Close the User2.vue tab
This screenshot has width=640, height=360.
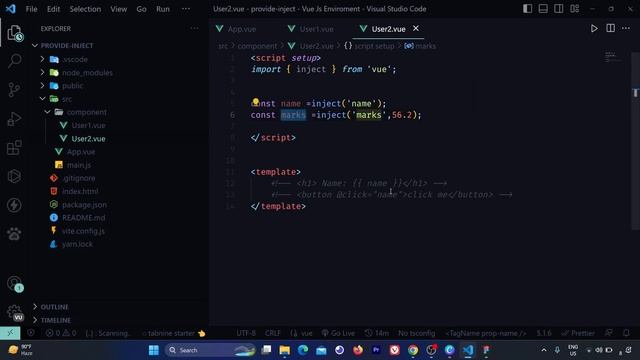416,28
